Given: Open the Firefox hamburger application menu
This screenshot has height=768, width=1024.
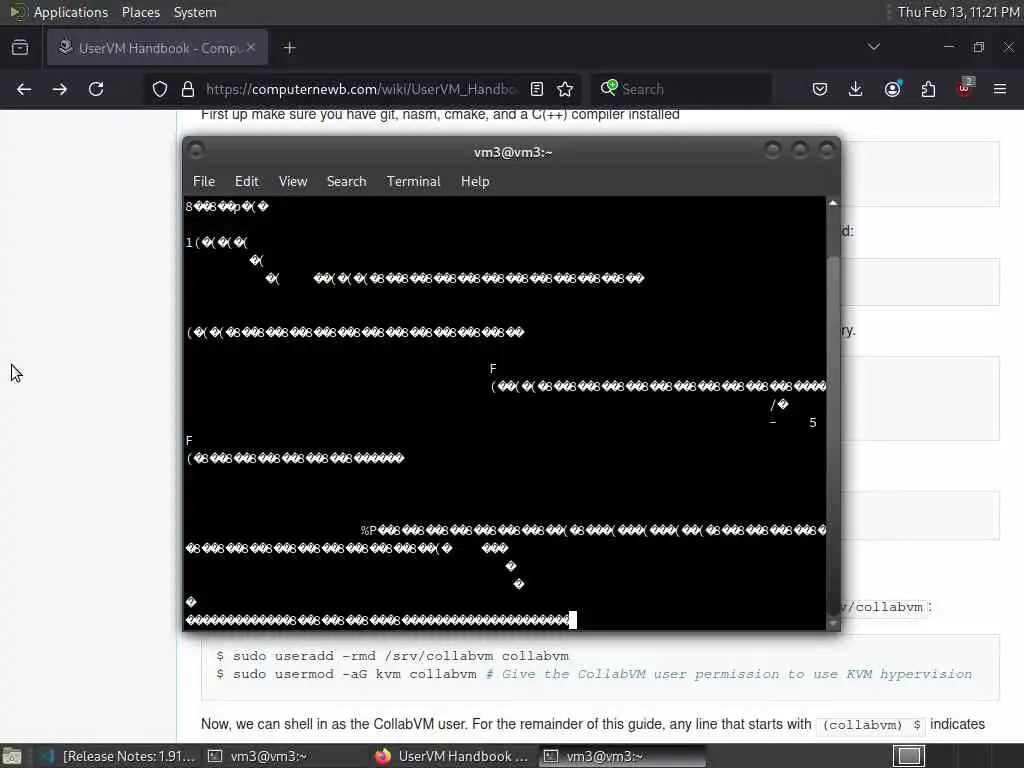Looking at the screenshot, I should 1000,89.
